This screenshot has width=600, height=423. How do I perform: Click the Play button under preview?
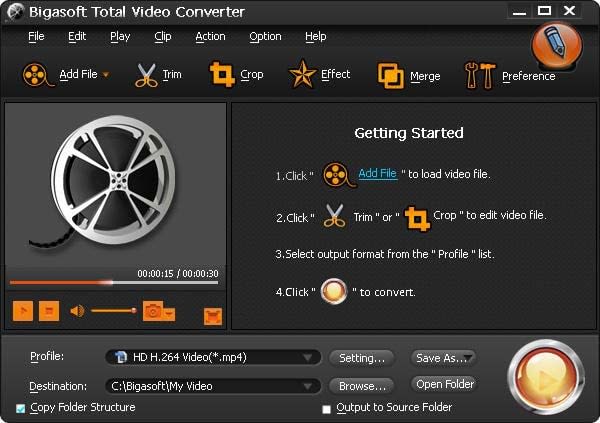(x=23, y=311)
